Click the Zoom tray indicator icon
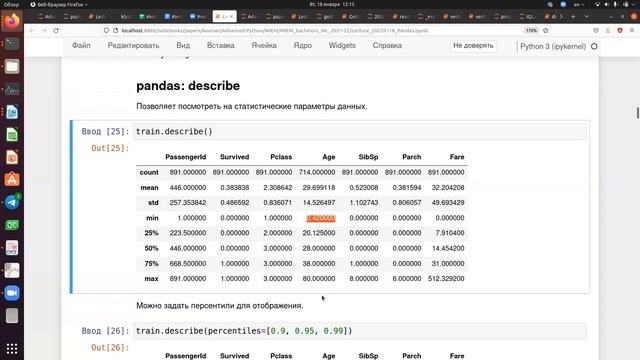640x360 pixels. pos(563,4)
